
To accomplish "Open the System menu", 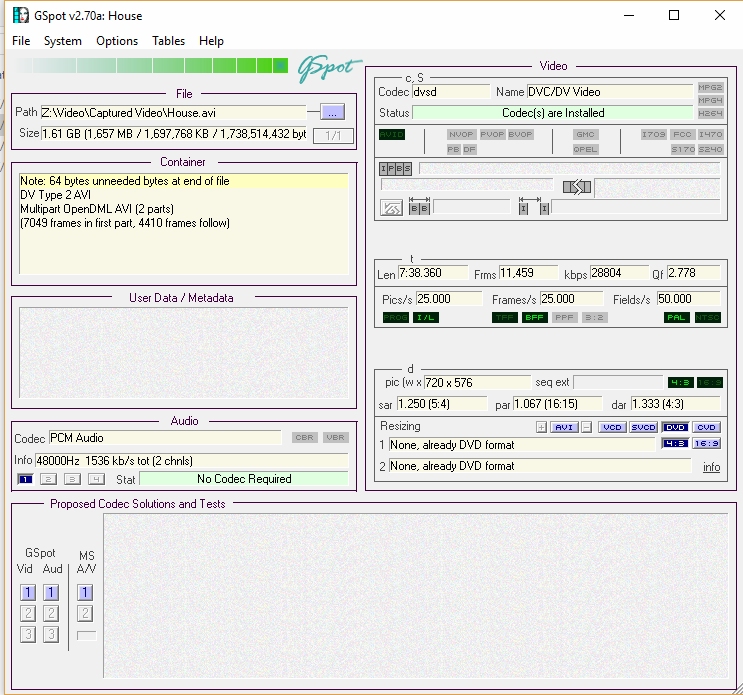I will point(63,41).
